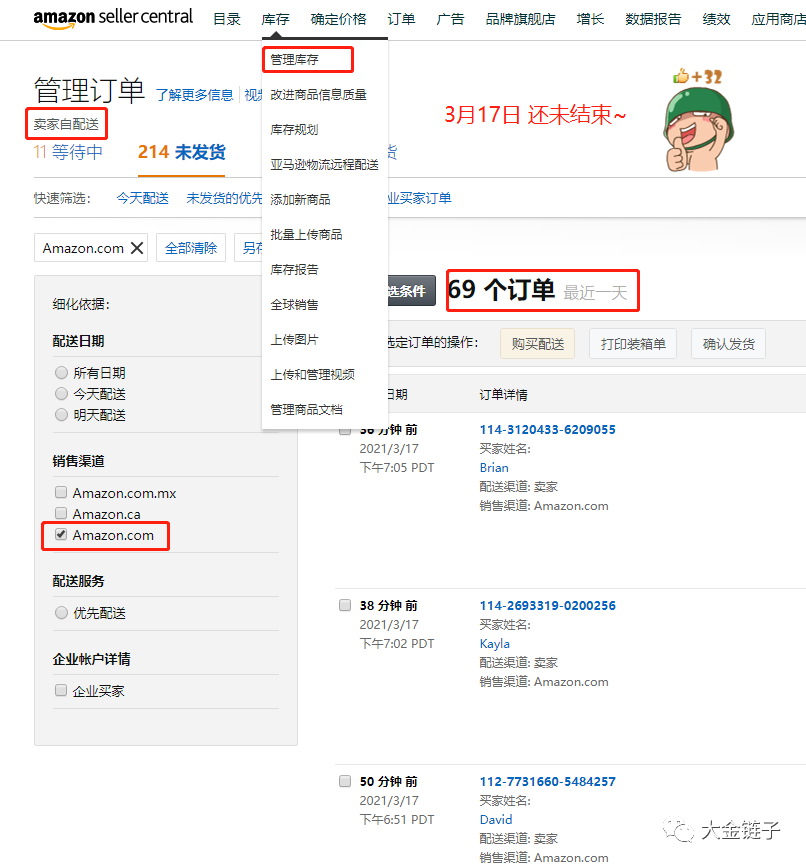Open the 订单 menu
Image resolution: width=806 pixels, height=865 pixels.
tap(401, 19)
